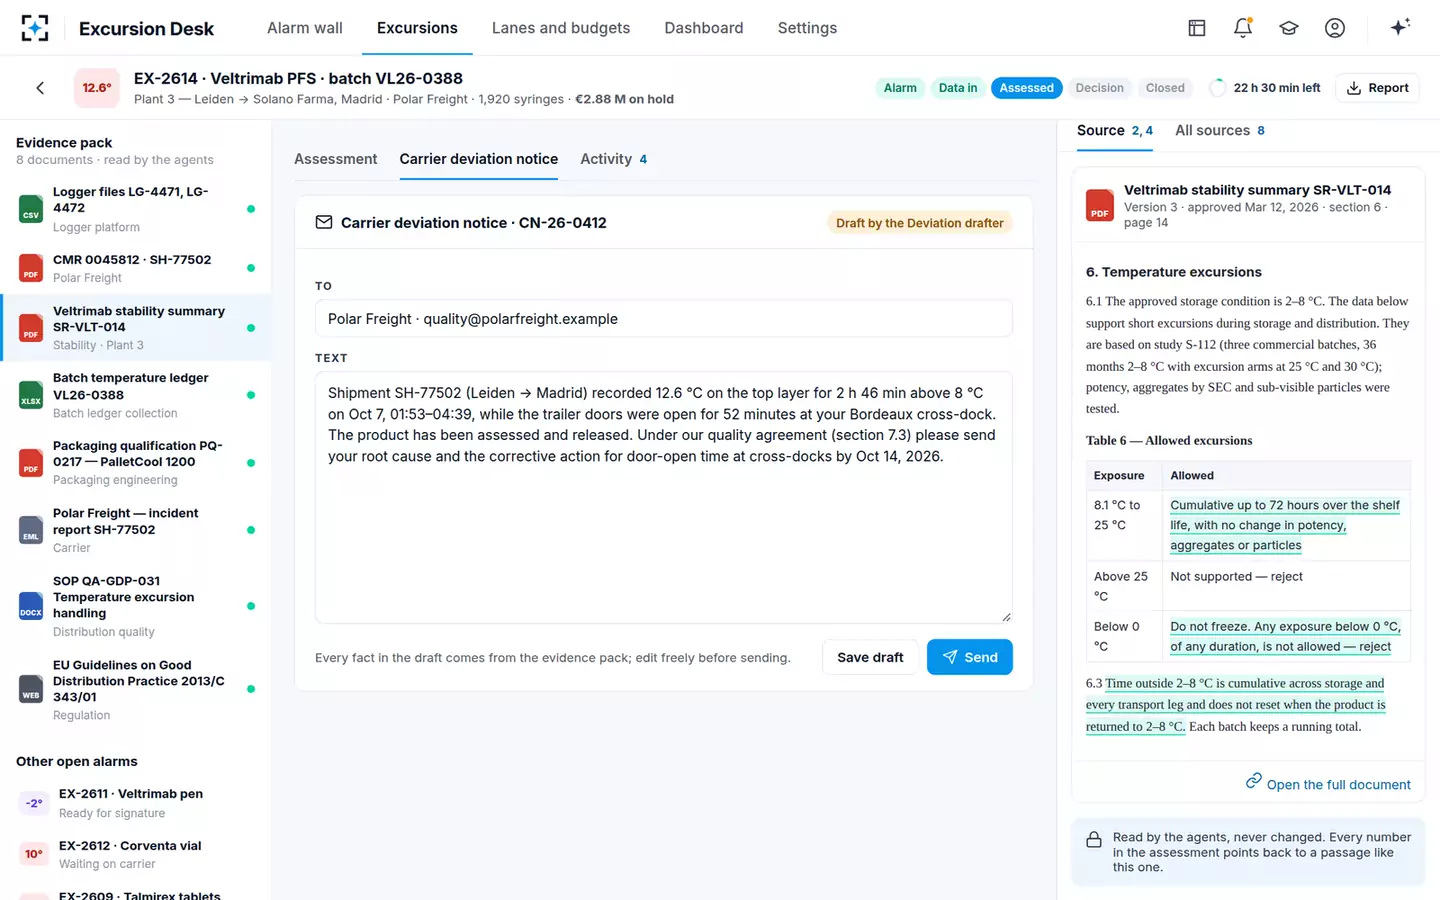Open the layout panel icon in header
Viewport: 1440px width, 900px height.
1197,28
